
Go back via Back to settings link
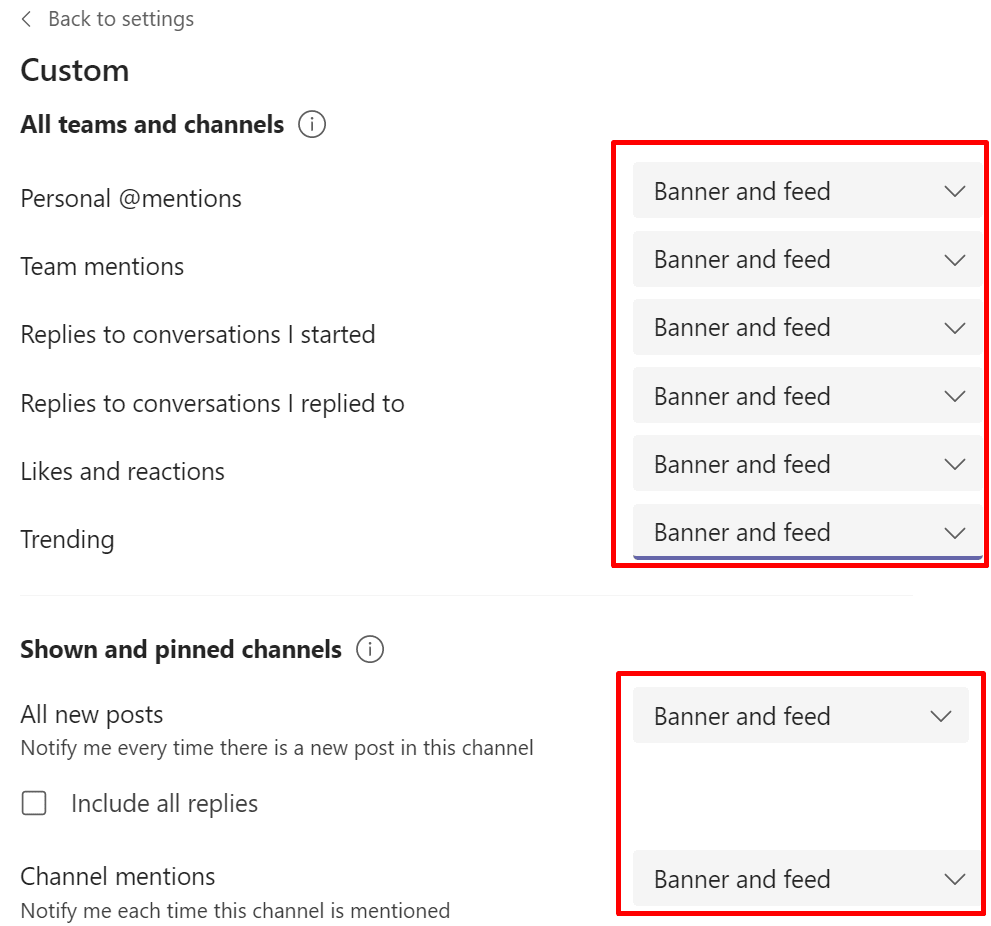pyautogui.click(x=121, y=19)
